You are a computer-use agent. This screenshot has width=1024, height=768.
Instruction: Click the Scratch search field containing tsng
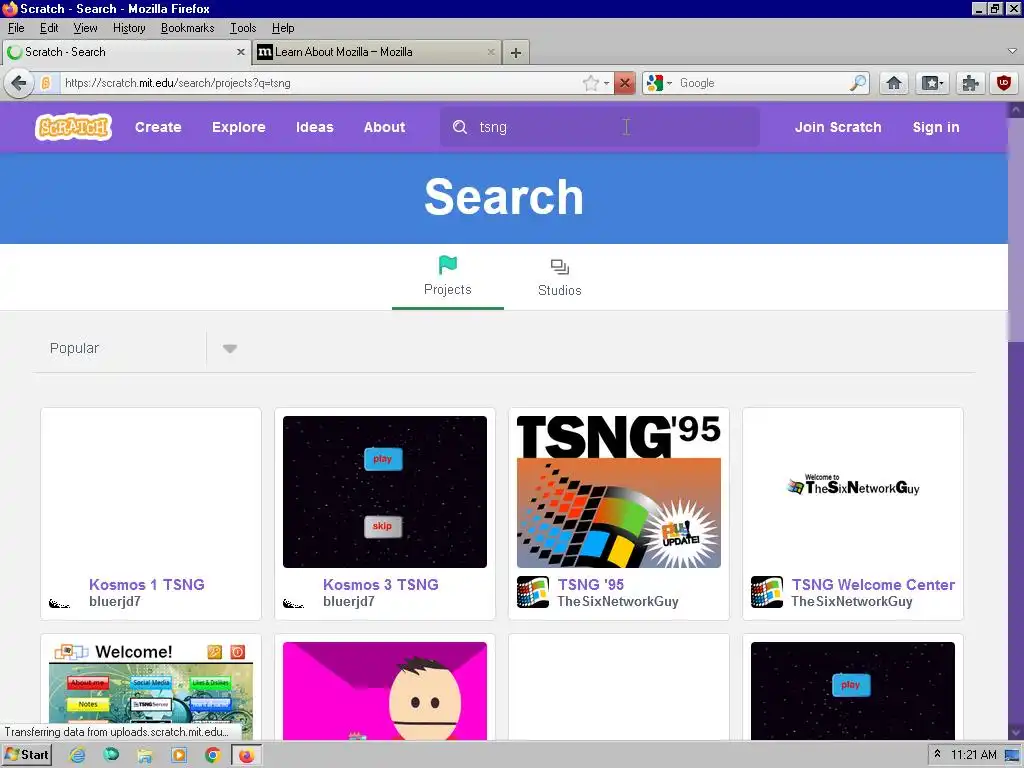coord(600,127)
